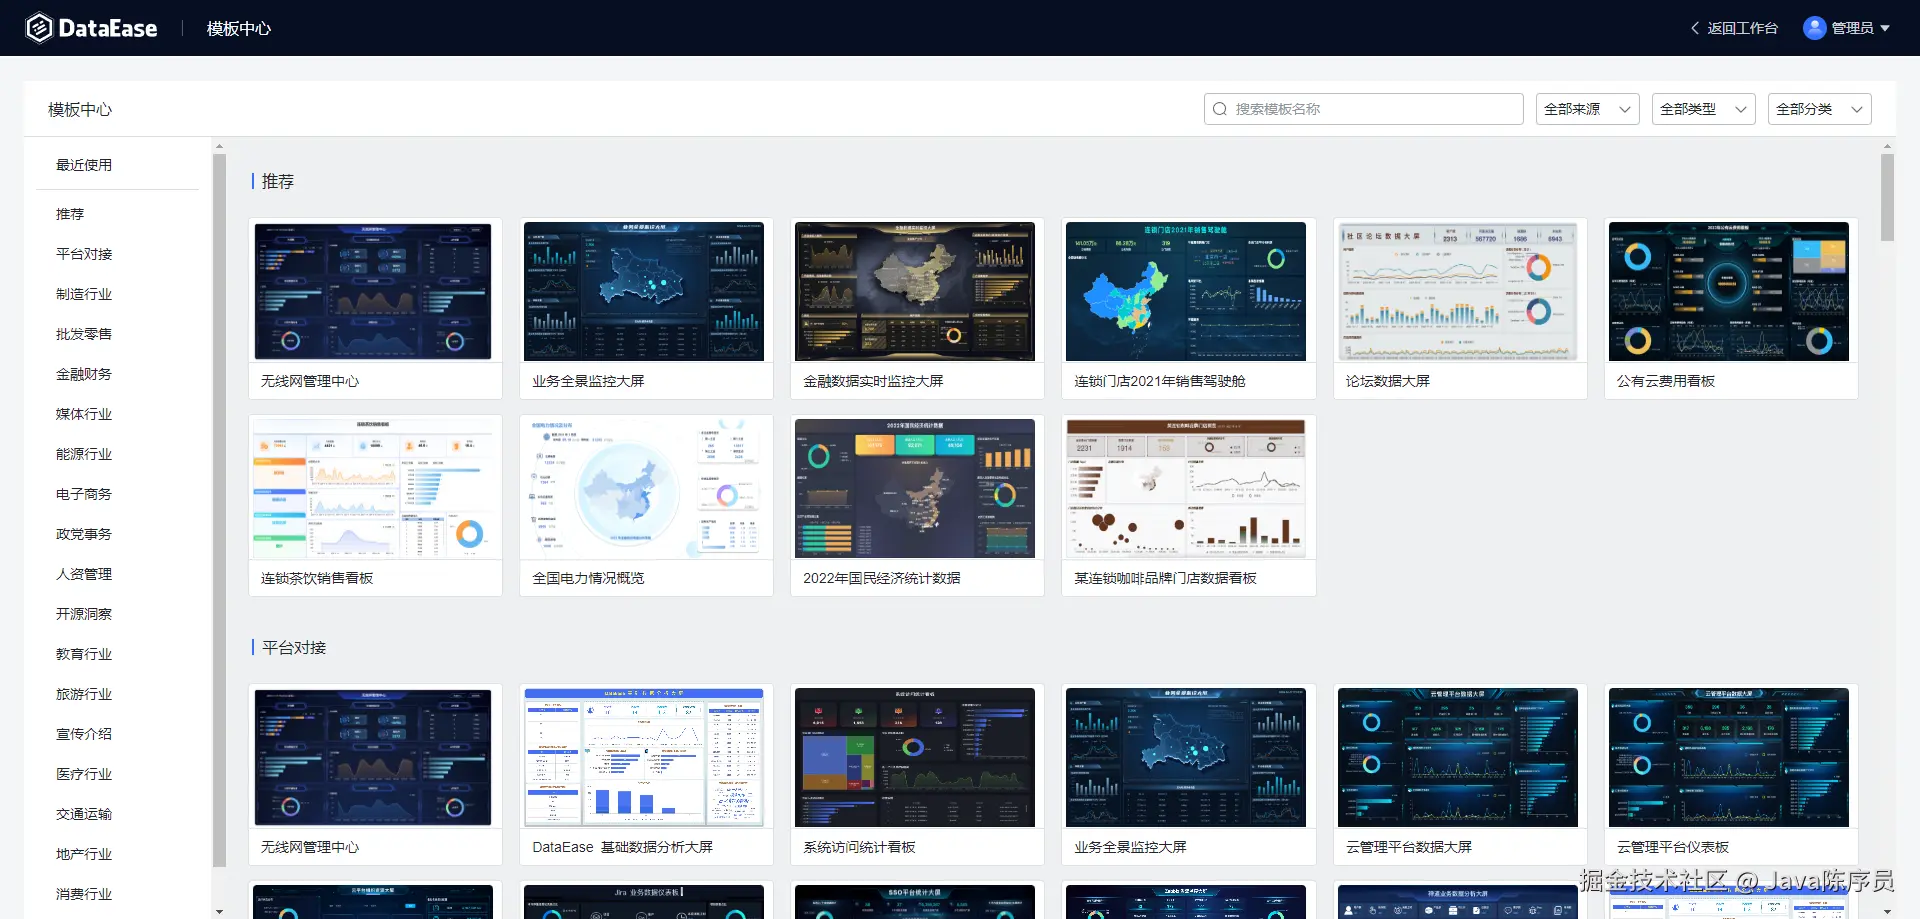Click the main page vertical scrollbar
Screen dimensions: 1920x919
click(1887, 197)
